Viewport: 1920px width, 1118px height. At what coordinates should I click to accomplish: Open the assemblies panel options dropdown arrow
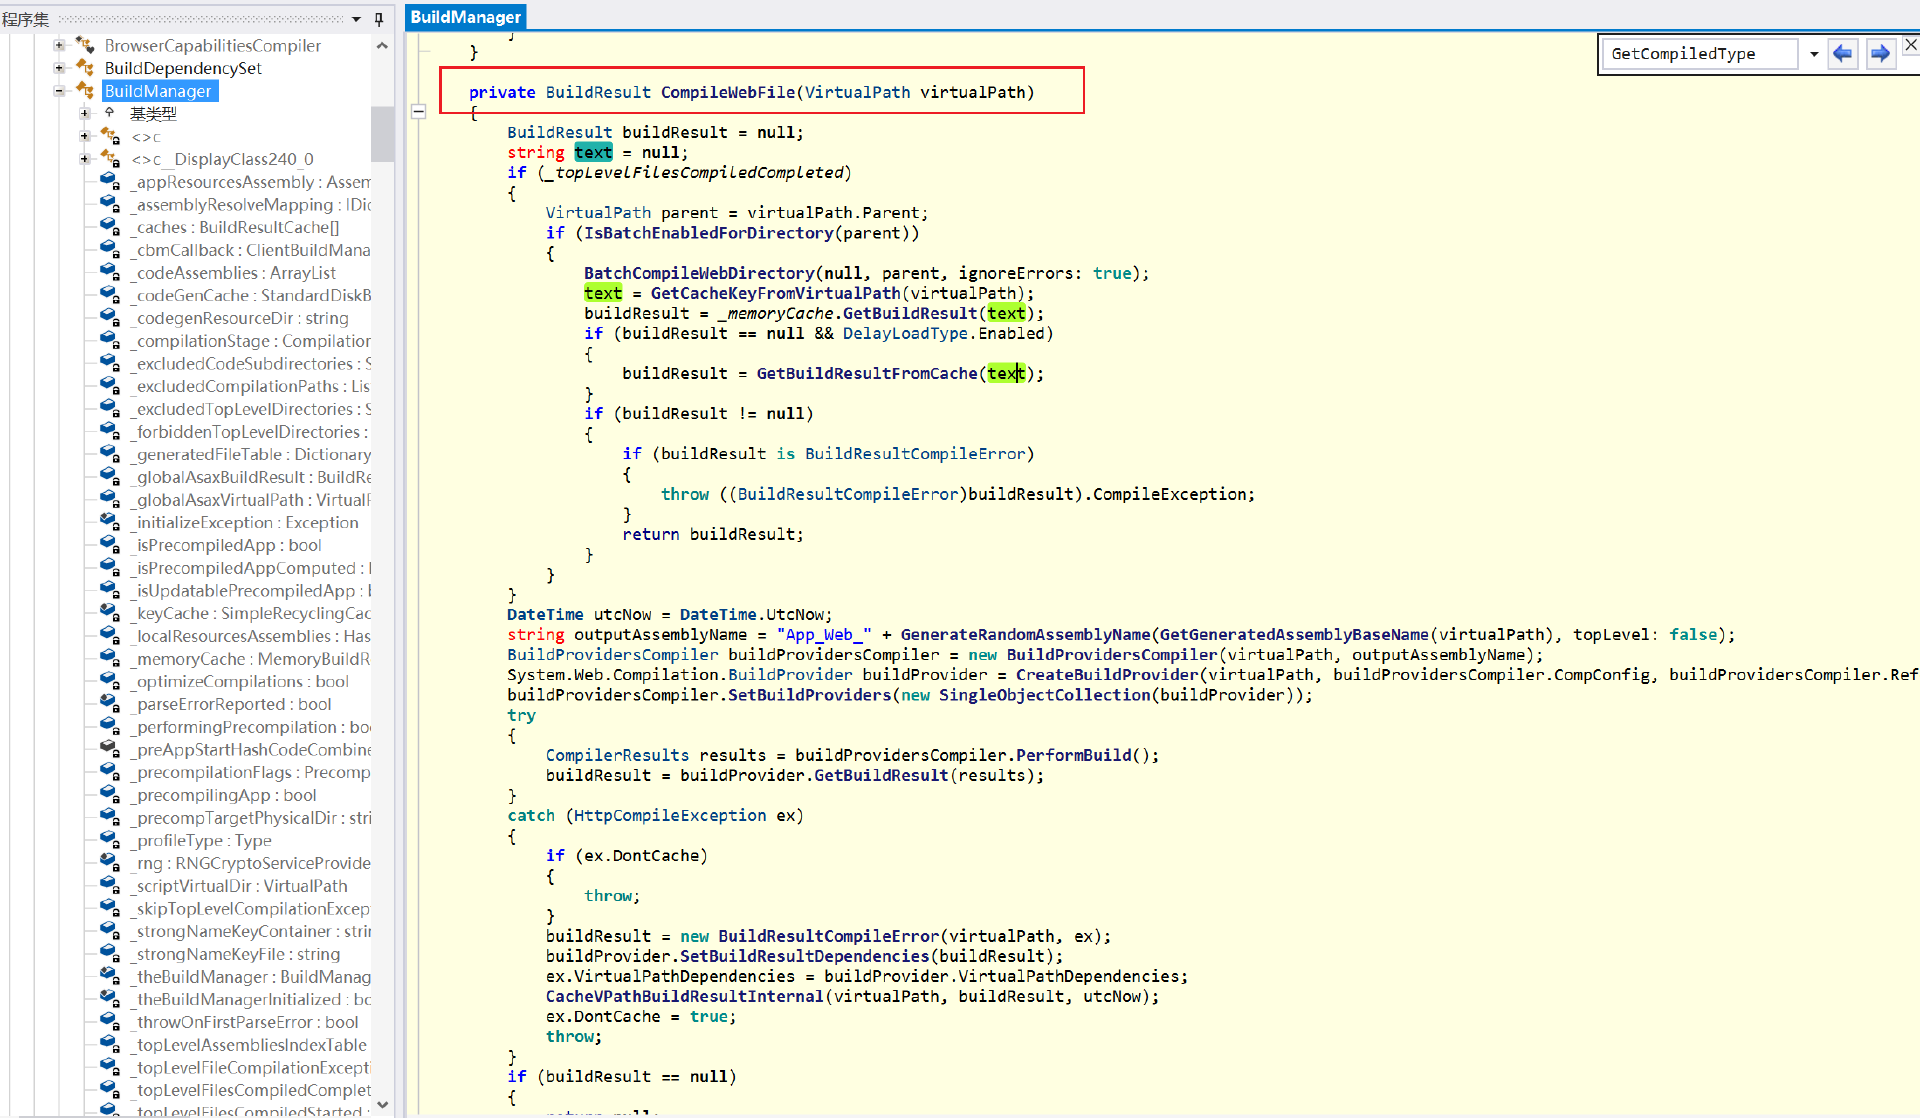point(356,18)
